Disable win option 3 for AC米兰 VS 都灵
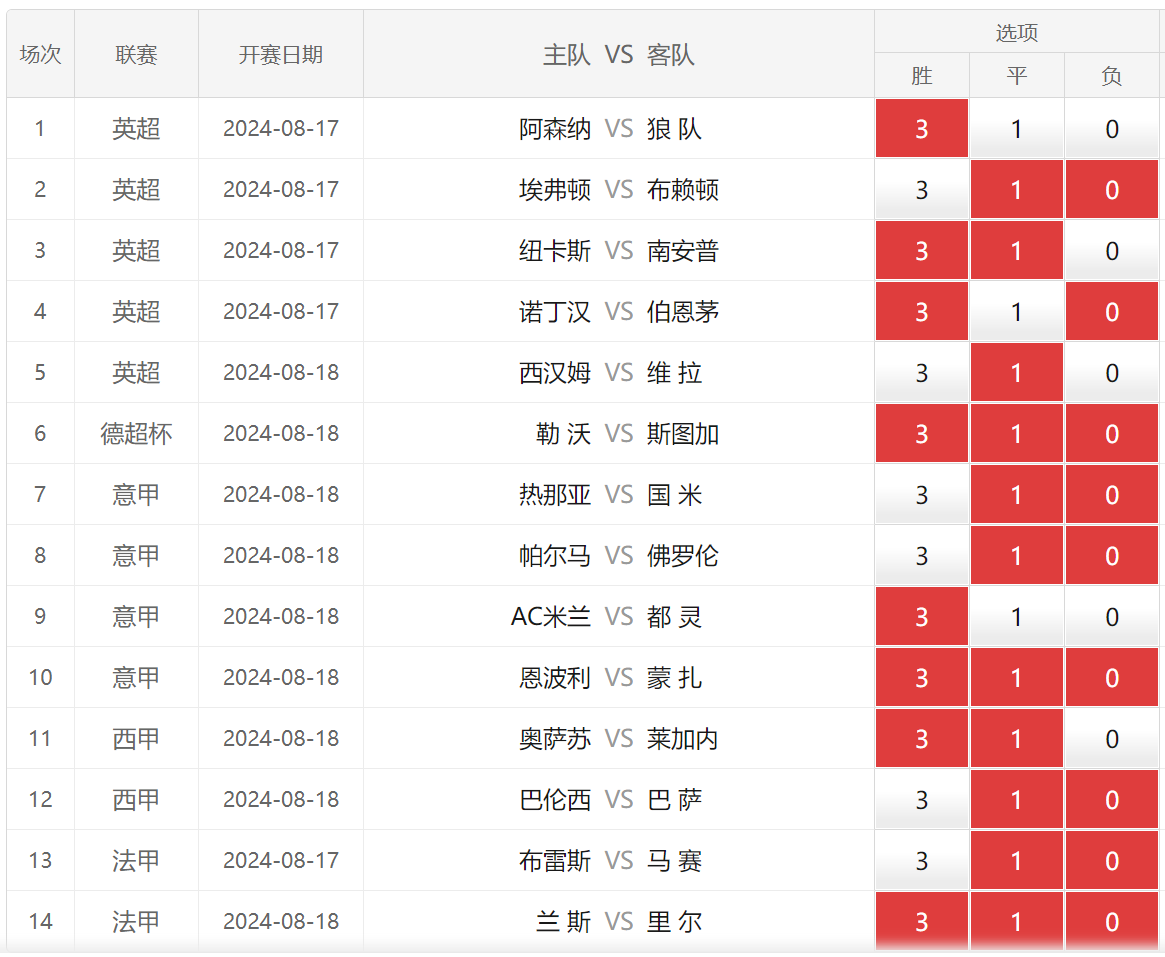The image size is (1165, 957). click(921, 616)
